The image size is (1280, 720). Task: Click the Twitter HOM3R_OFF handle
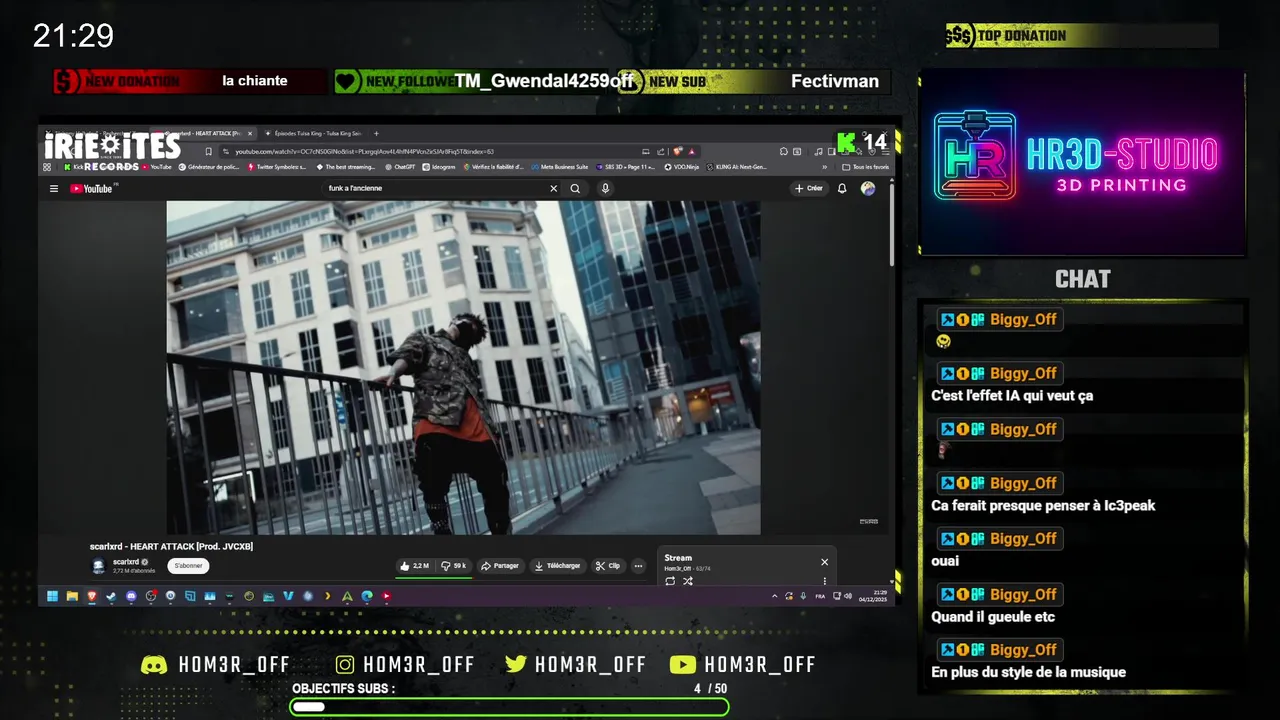coord(591,665)
